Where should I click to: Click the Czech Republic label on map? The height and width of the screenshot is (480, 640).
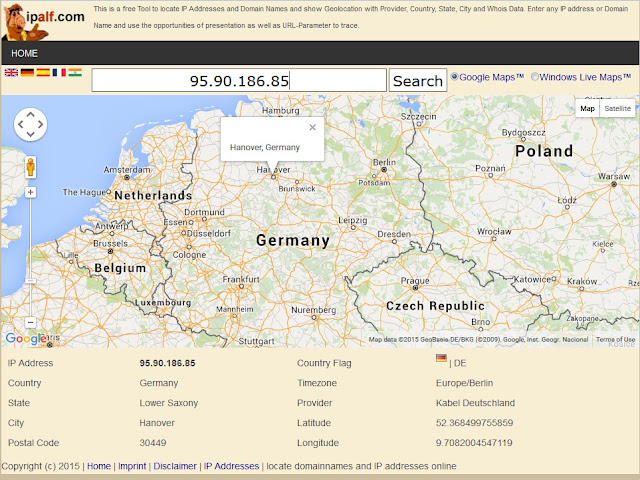coord(436,306)
